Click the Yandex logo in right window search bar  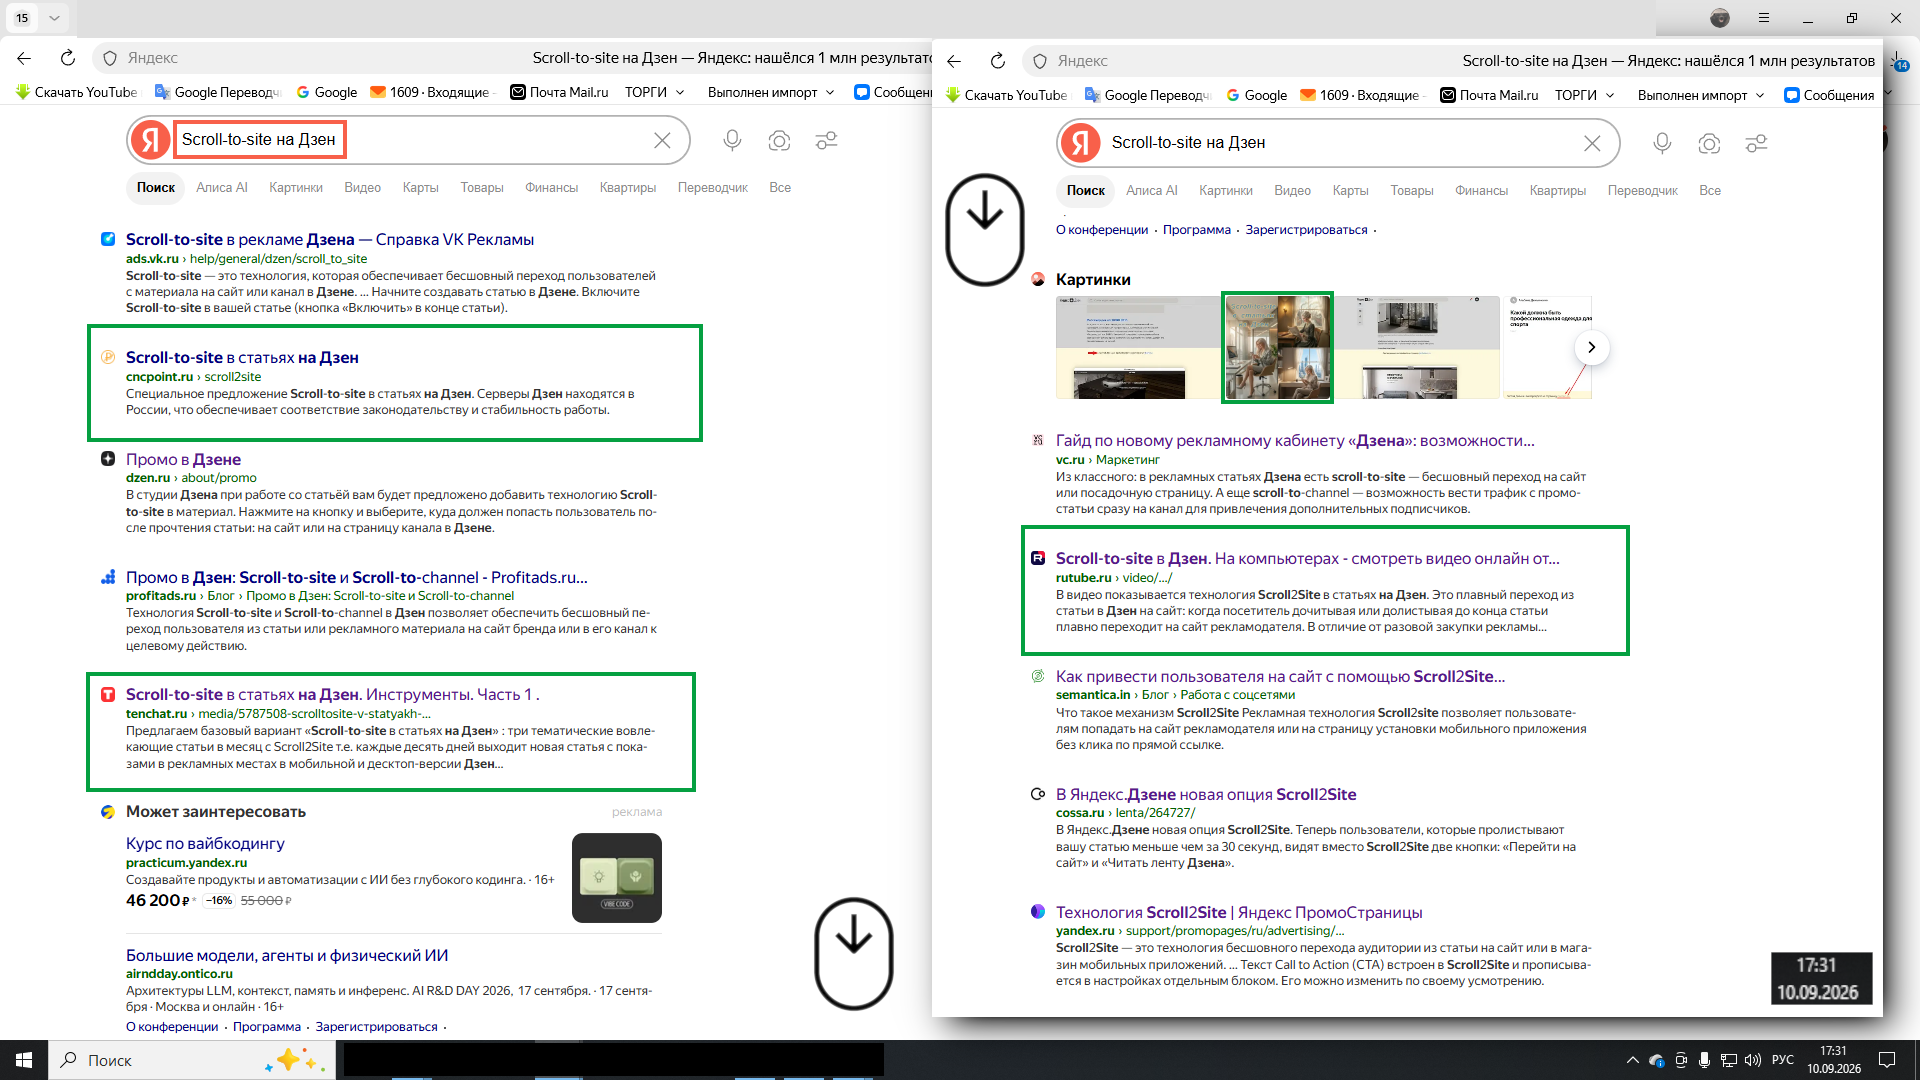pos(1081,143)
